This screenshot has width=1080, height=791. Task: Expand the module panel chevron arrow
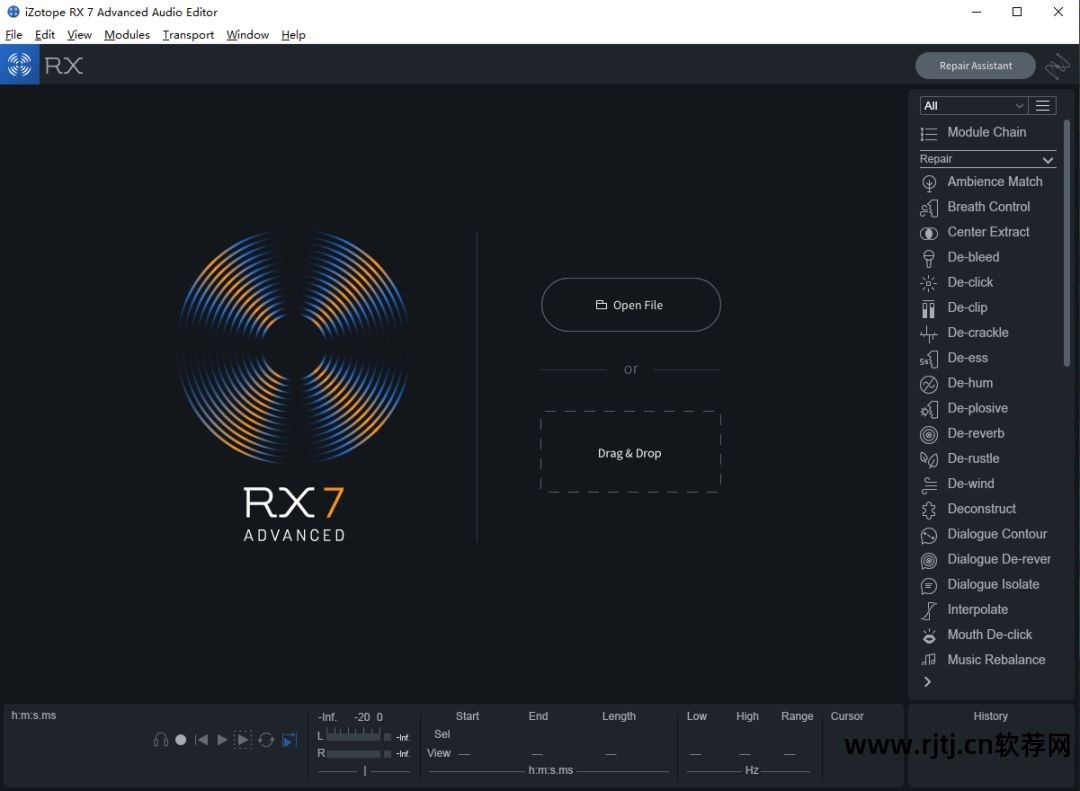[928, 681]
